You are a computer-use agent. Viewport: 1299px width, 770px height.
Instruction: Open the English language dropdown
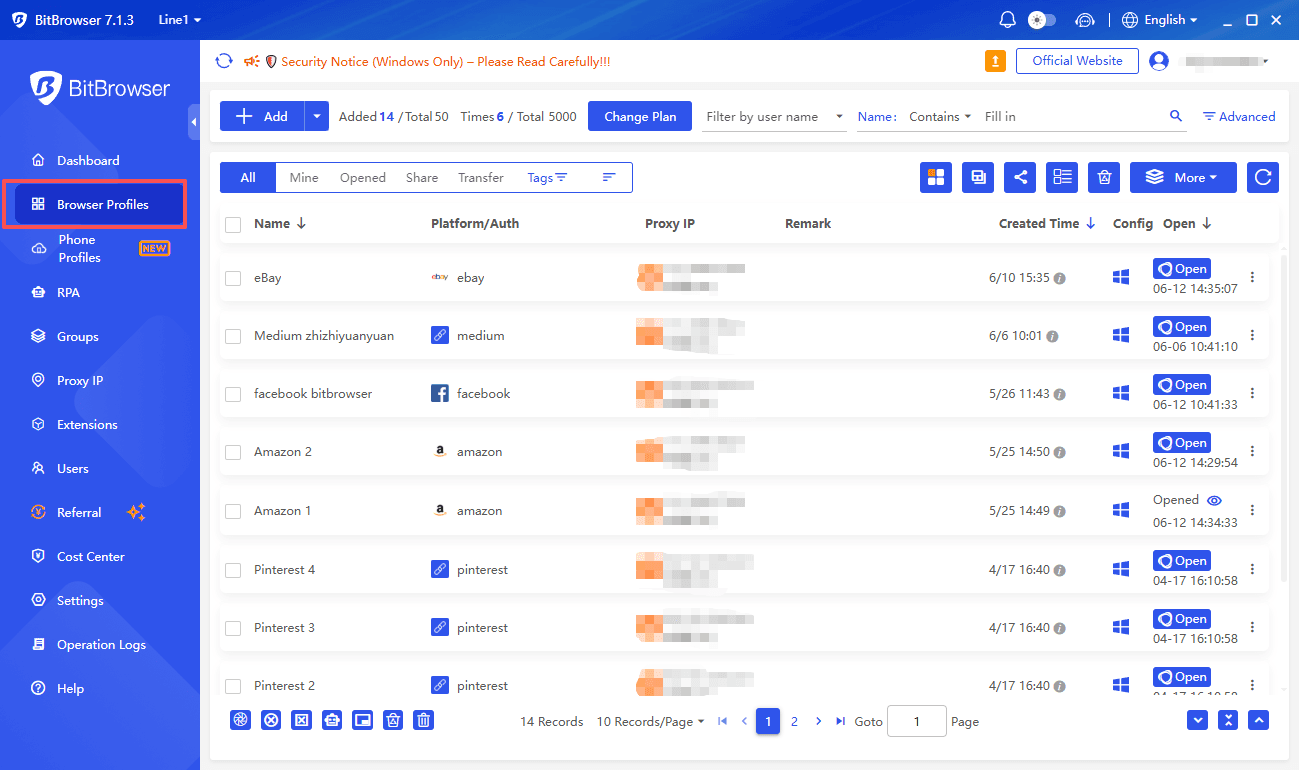click(x=1160, y=20)
